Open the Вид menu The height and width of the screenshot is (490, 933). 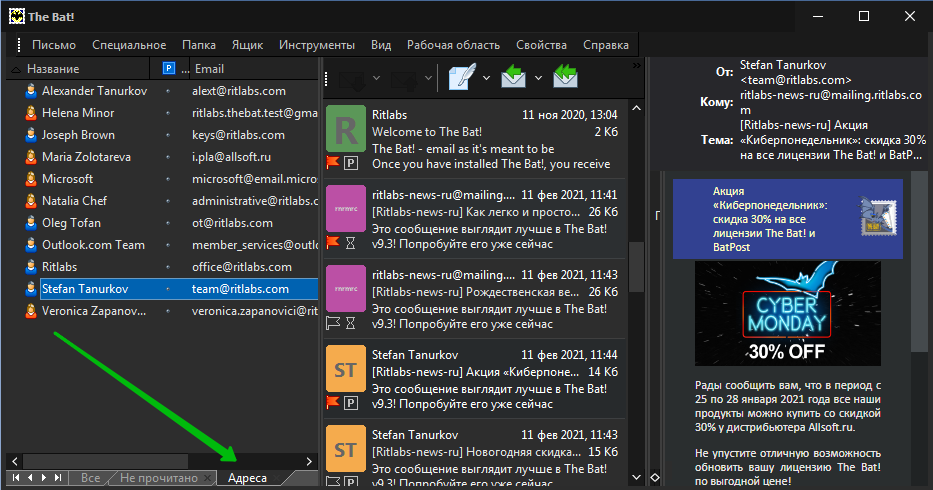tap(381, 45)
